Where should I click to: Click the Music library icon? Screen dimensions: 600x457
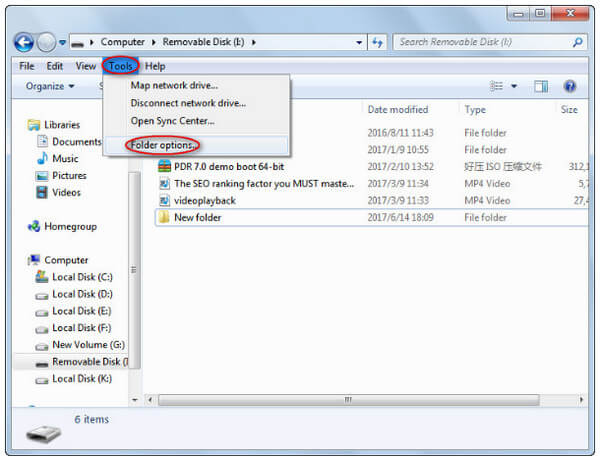[43, 159]
